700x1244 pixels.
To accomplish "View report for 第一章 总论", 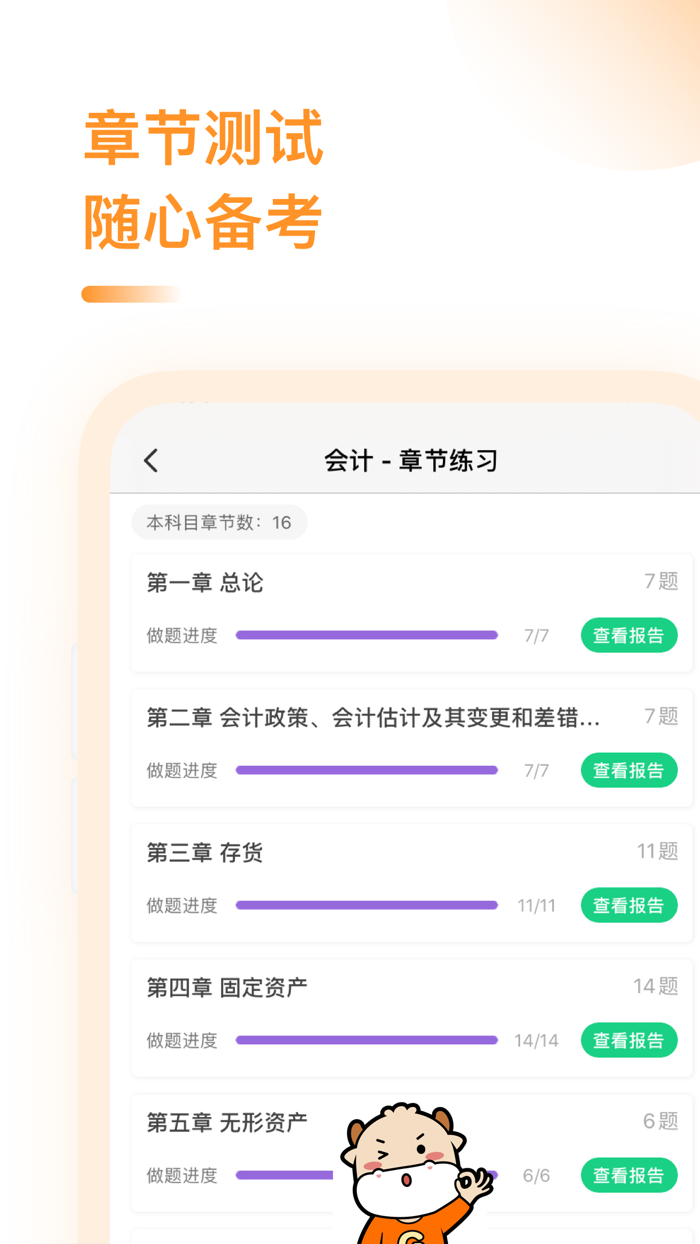I will click(629, 635).
